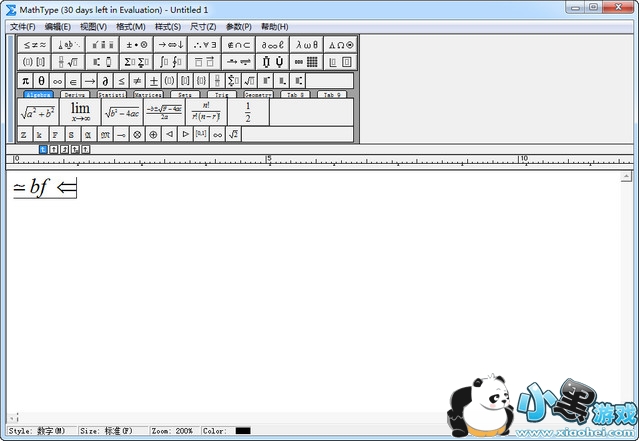639x441 pixels.
Task: Insert the pi symbol
Action: 26,81
